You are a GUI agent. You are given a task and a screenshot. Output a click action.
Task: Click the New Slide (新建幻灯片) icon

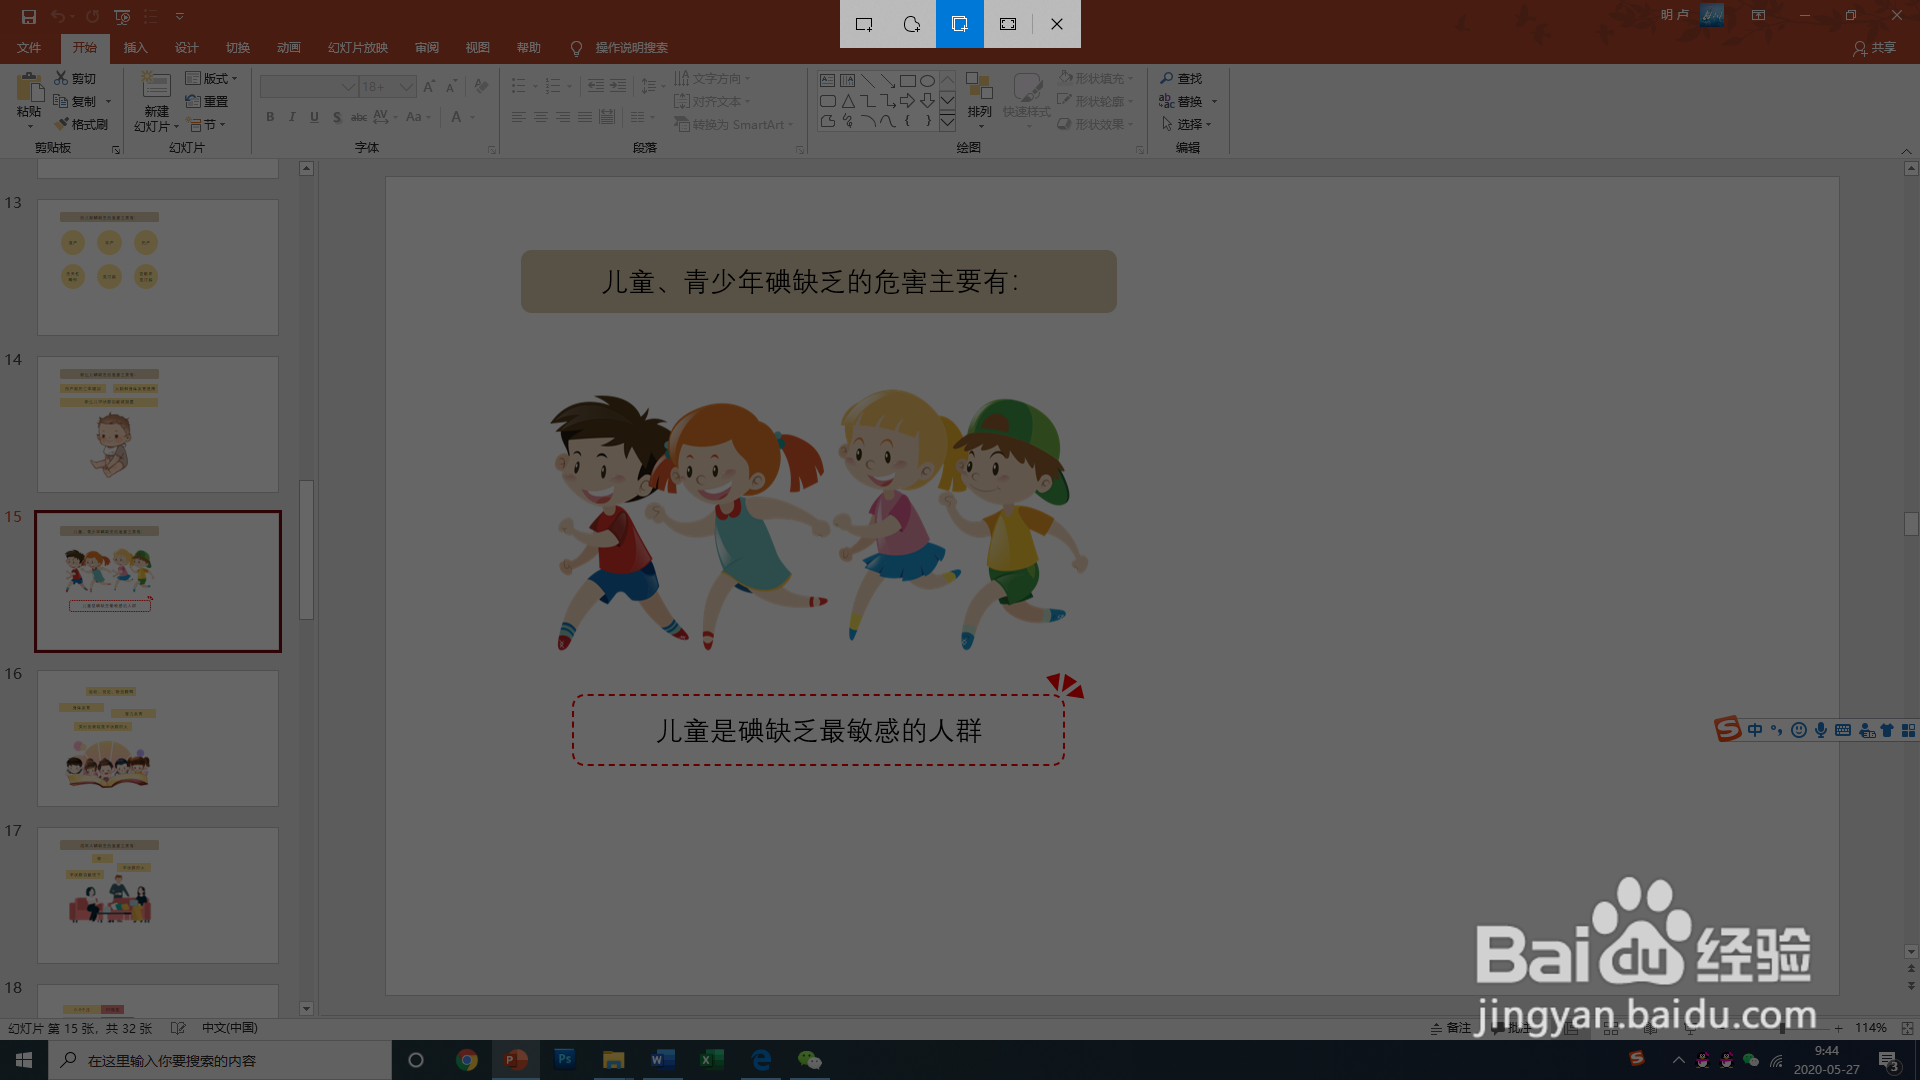(156, 88)
